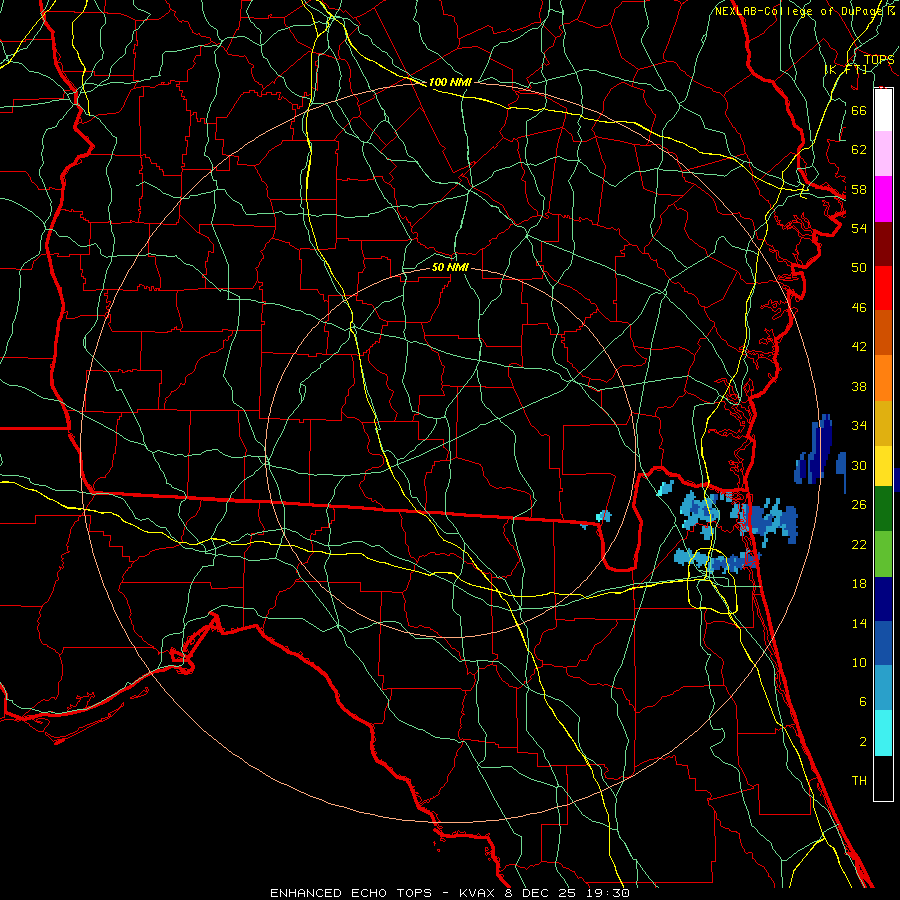Viewport: 900px width, 900px height.
Task: Click the small cyan echo on the state border
Action: pos(603,516)
